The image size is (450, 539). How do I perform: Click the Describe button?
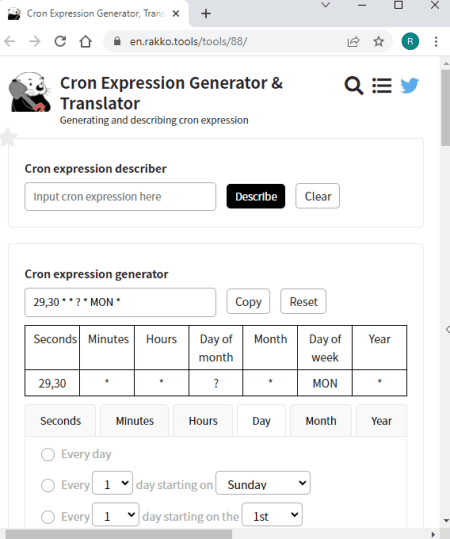(256, 196)
